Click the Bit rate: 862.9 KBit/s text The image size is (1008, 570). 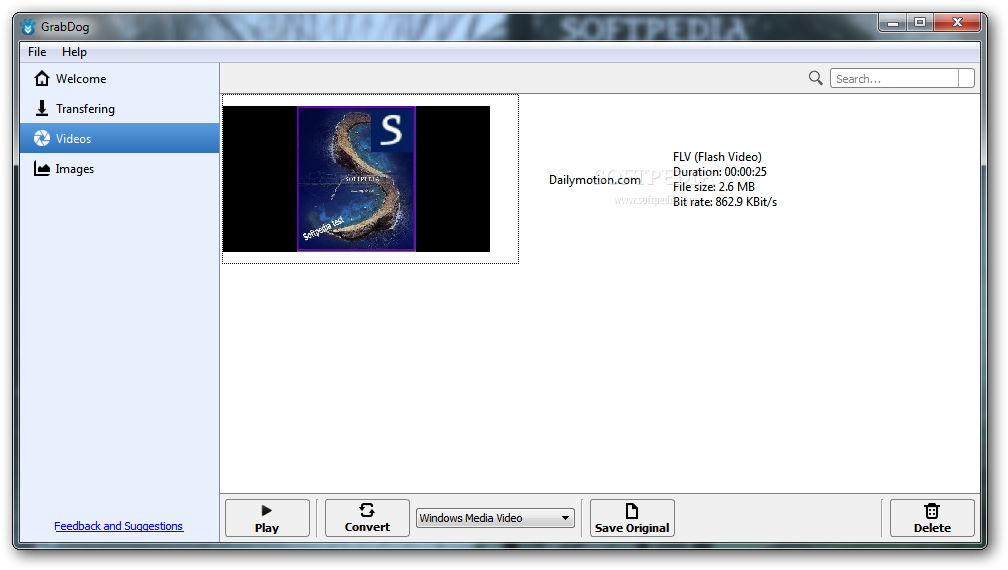(x=724, y=202)
